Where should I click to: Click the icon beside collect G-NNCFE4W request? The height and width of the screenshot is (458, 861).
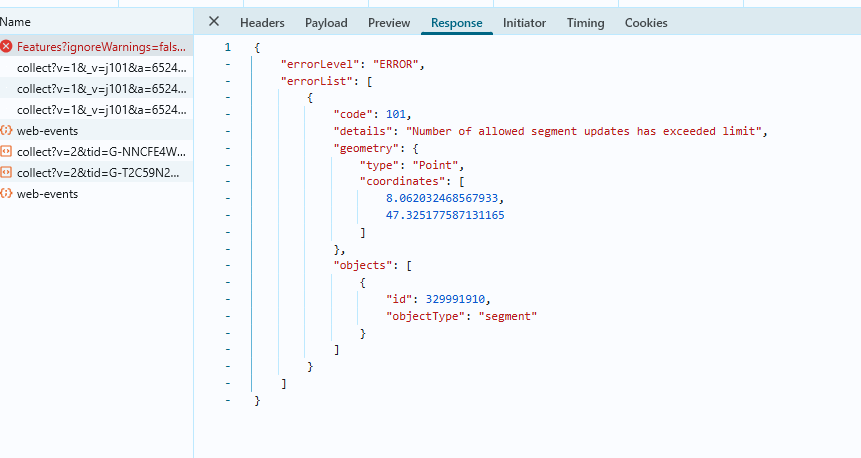tap(7, 152)
